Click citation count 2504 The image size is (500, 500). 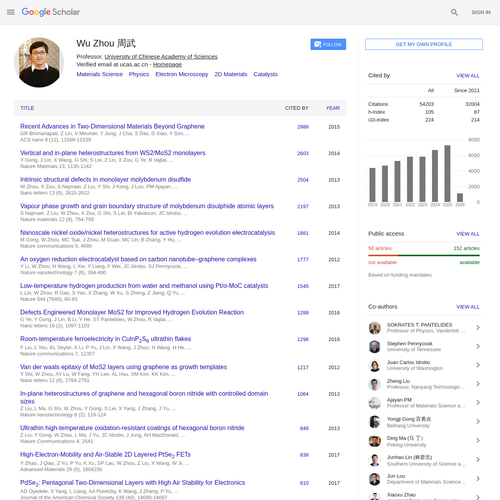[x=303, y=180]
